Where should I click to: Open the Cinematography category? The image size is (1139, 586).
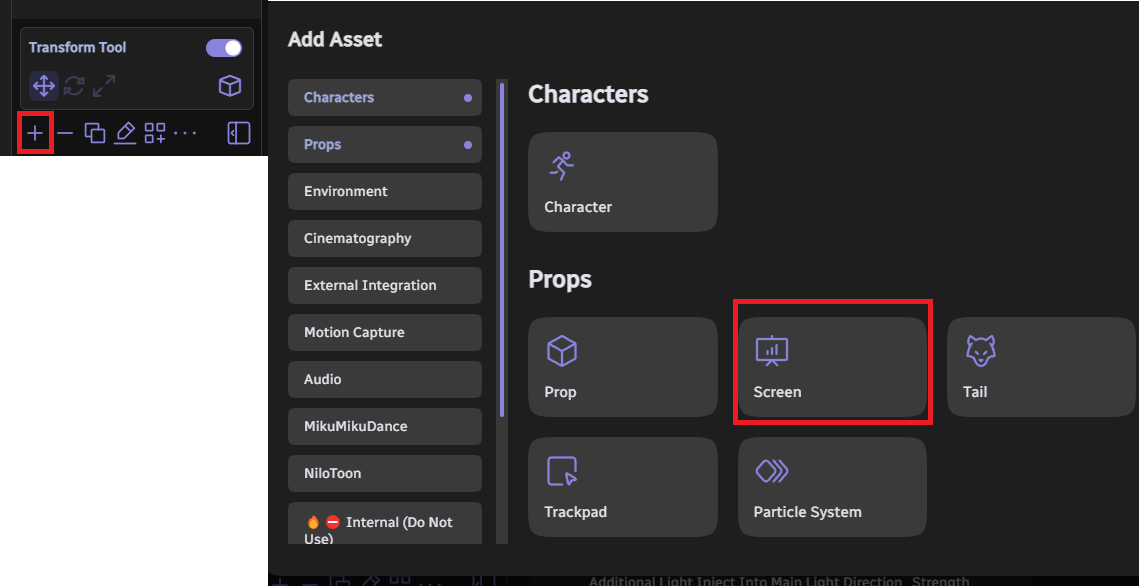384,238
